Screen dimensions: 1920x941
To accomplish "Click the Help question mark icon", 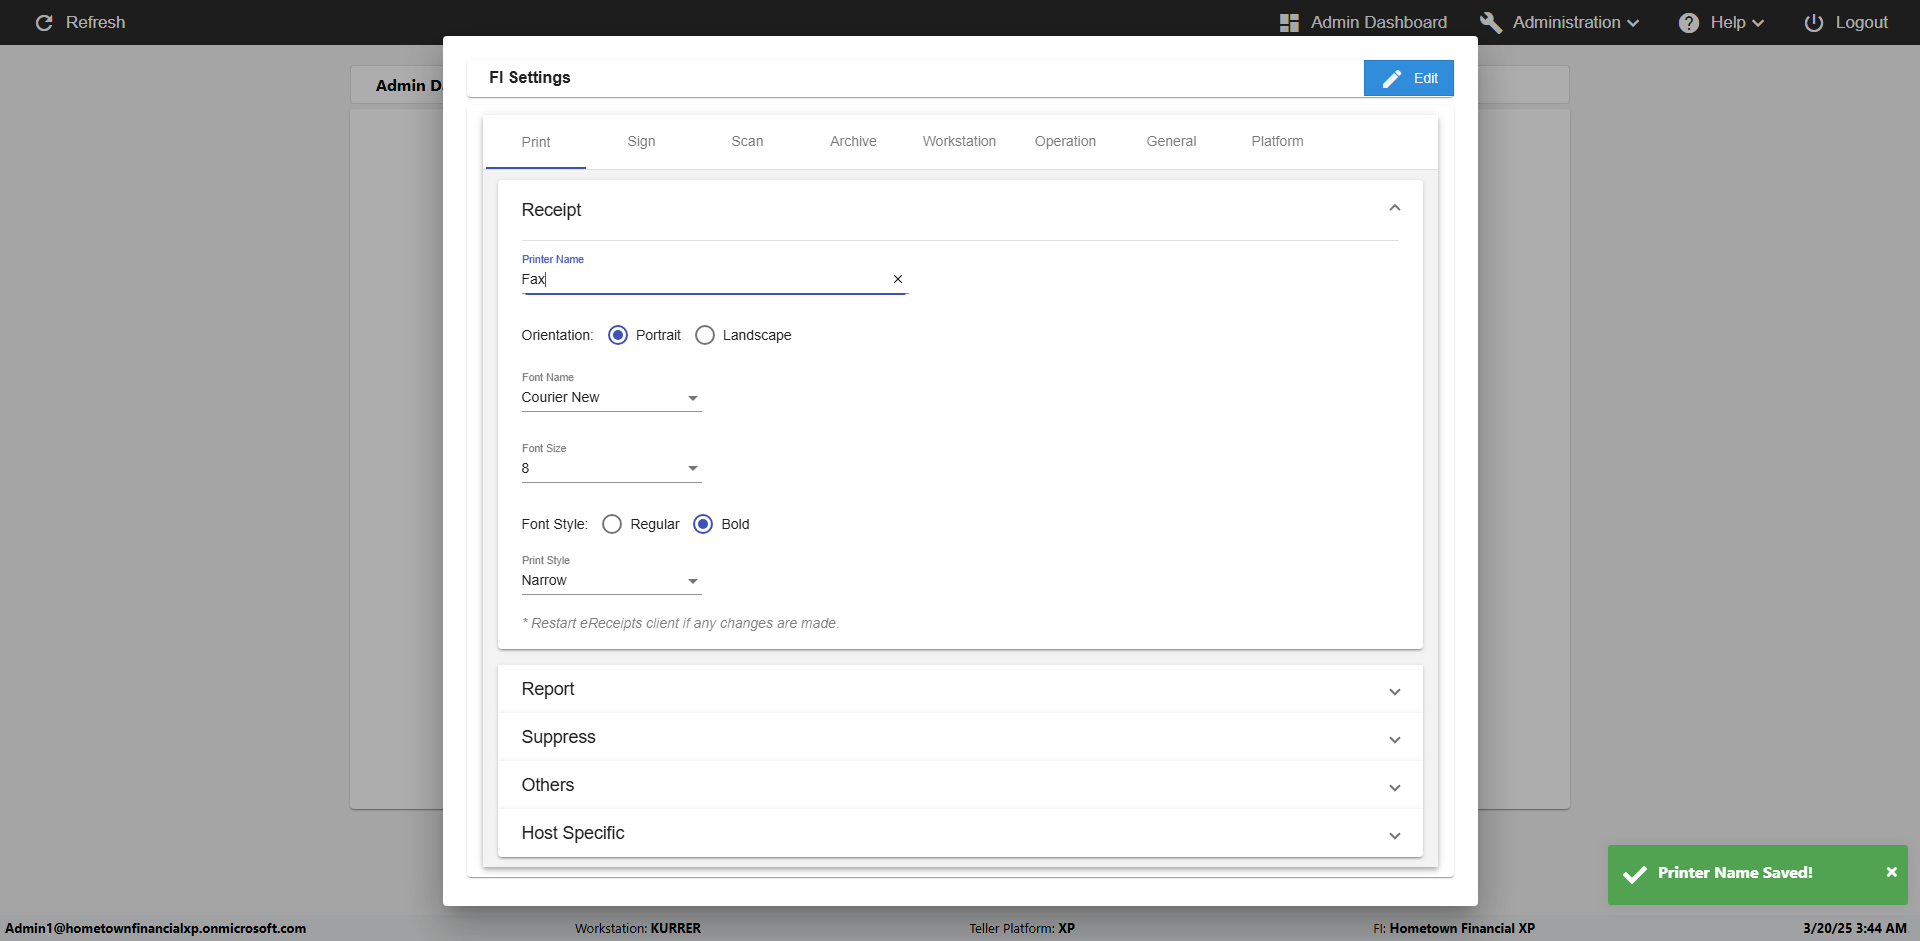I will (x=1688, y=23).
